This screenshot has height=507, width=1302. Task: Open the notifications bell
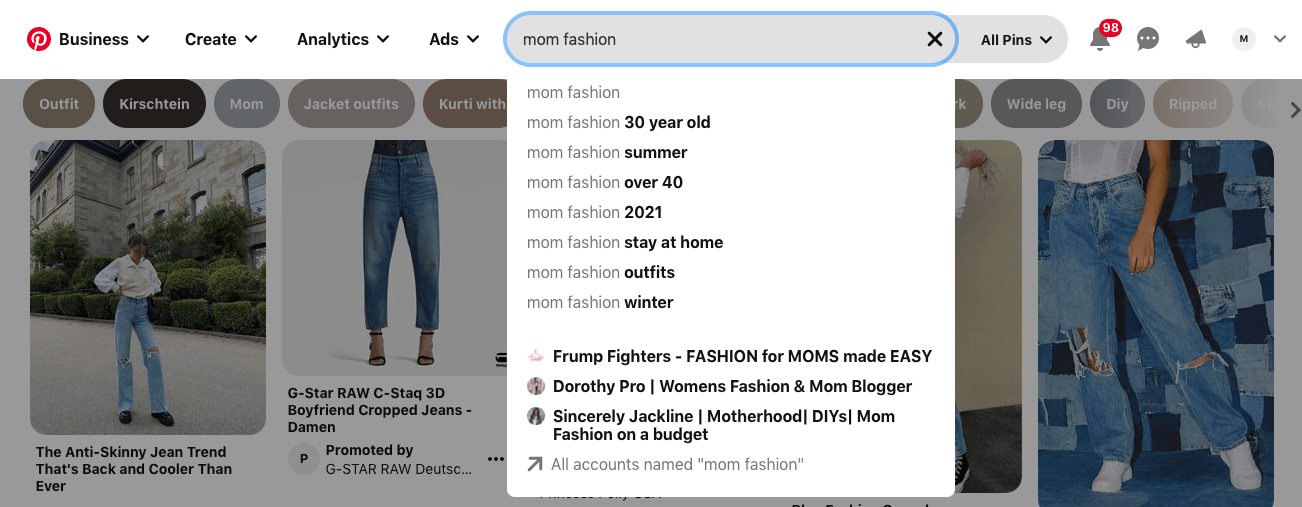tap(1100, 40)
